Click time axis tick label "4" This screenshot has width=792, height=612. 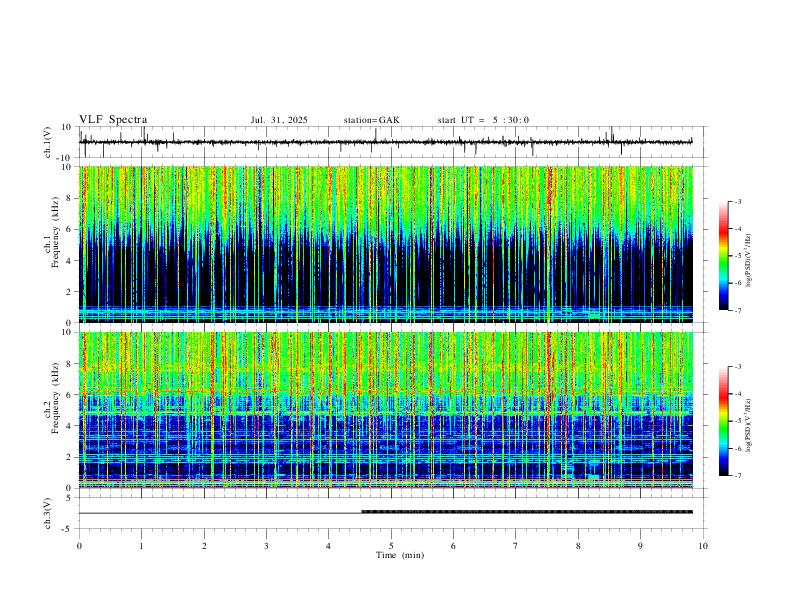coord(329,546)
